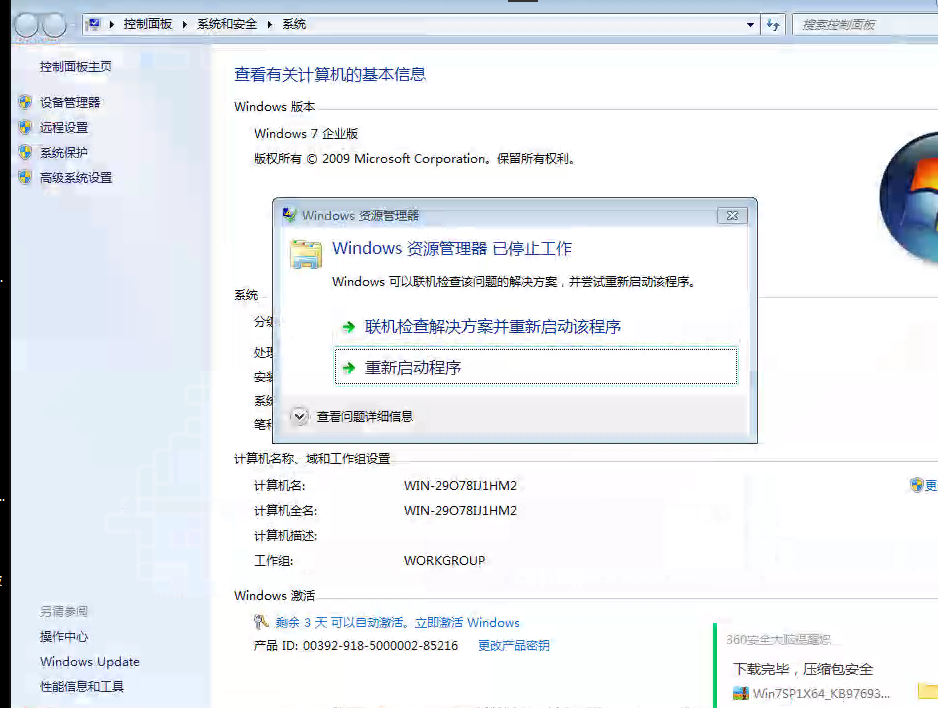This screenshot has width=938, height=708.
Task: Open the Win7SP1X64_KB97693 file in the 360 popup
Action: [821, 694]
